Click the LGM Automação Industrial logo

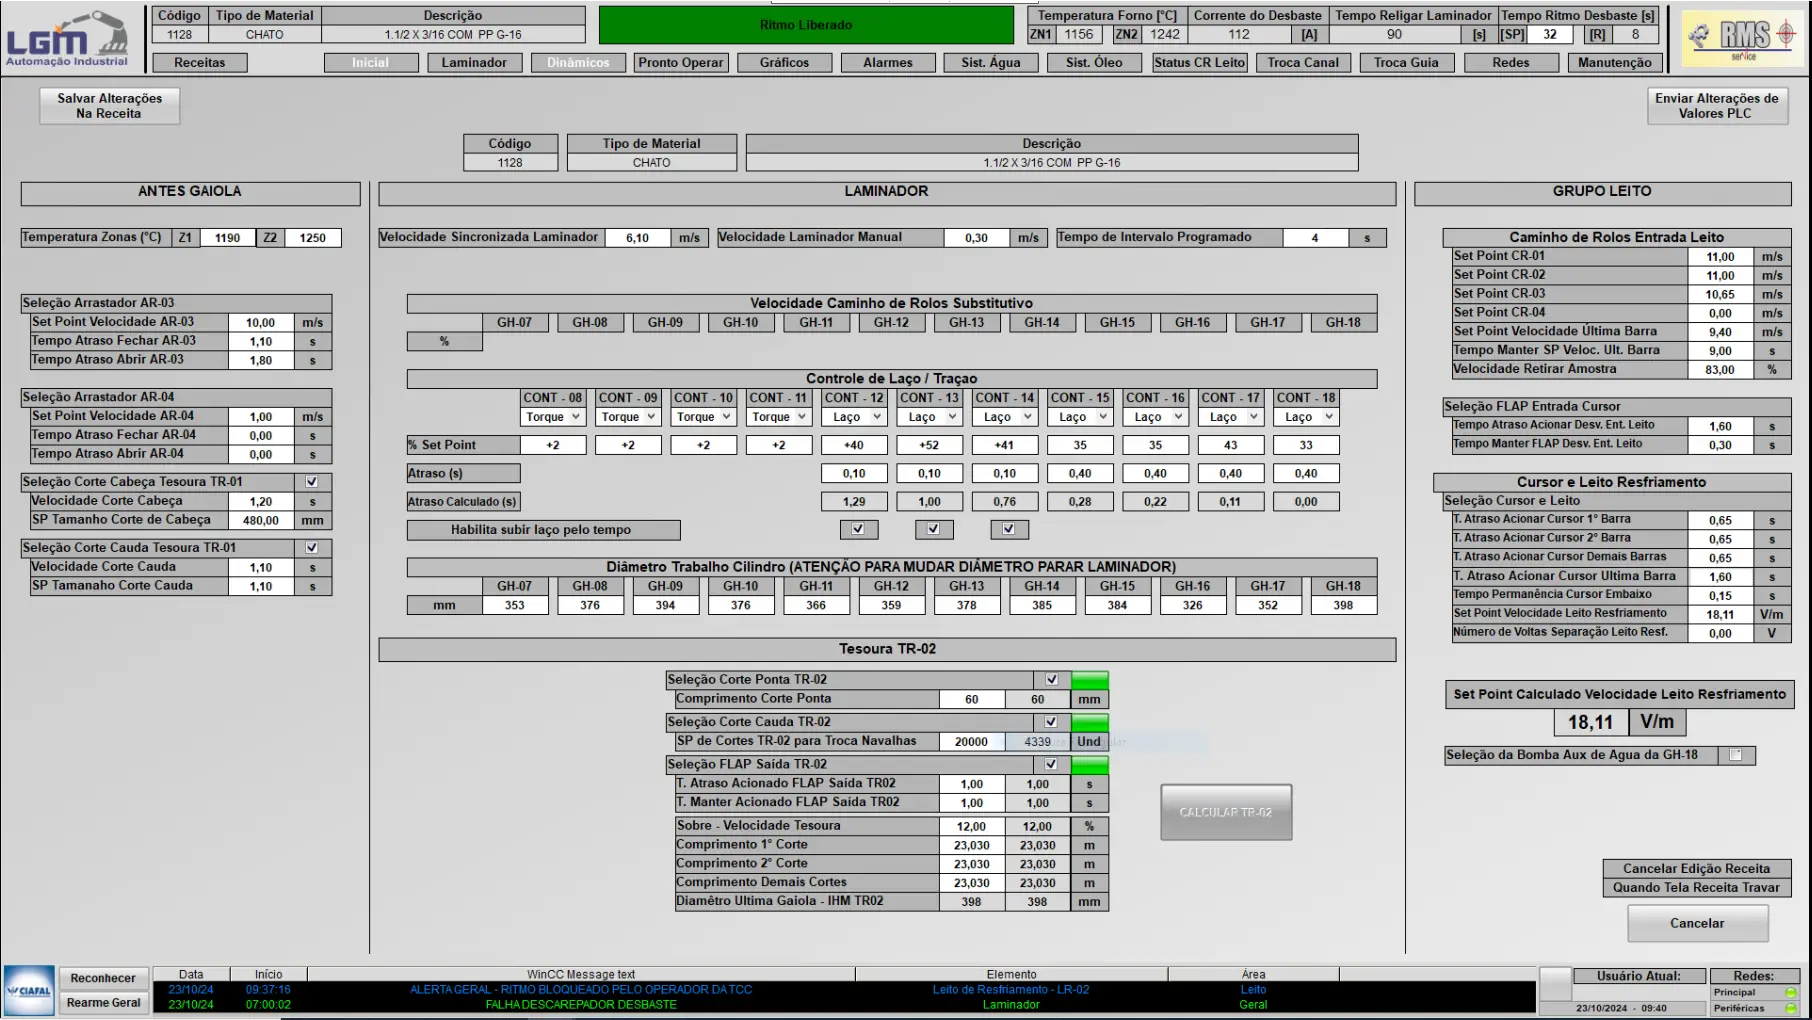pyautogui.click(x=68, y=39)
